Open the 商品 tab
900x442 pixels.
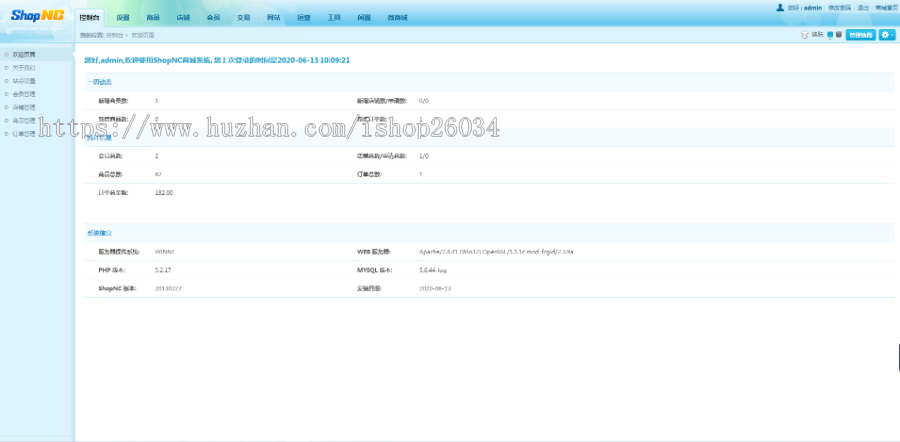(153, 18)
